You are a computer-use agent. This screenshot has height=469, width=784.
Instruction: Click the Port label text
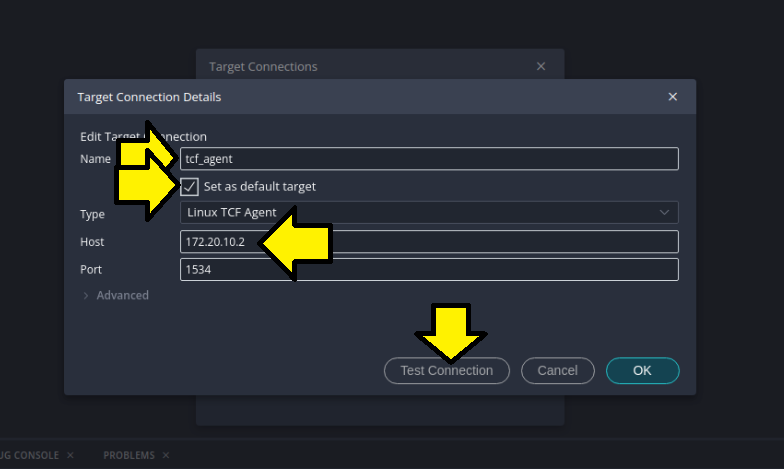click(91, 270)
